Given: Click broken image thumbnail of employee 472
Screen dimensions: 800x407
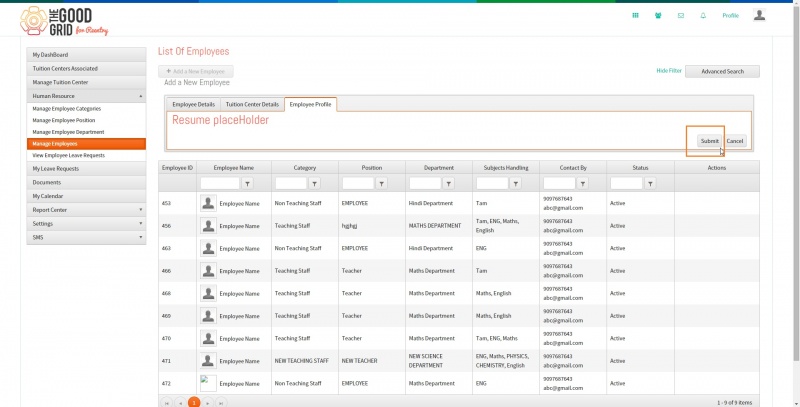Looking at the screenshot, I should click(208, 383).
